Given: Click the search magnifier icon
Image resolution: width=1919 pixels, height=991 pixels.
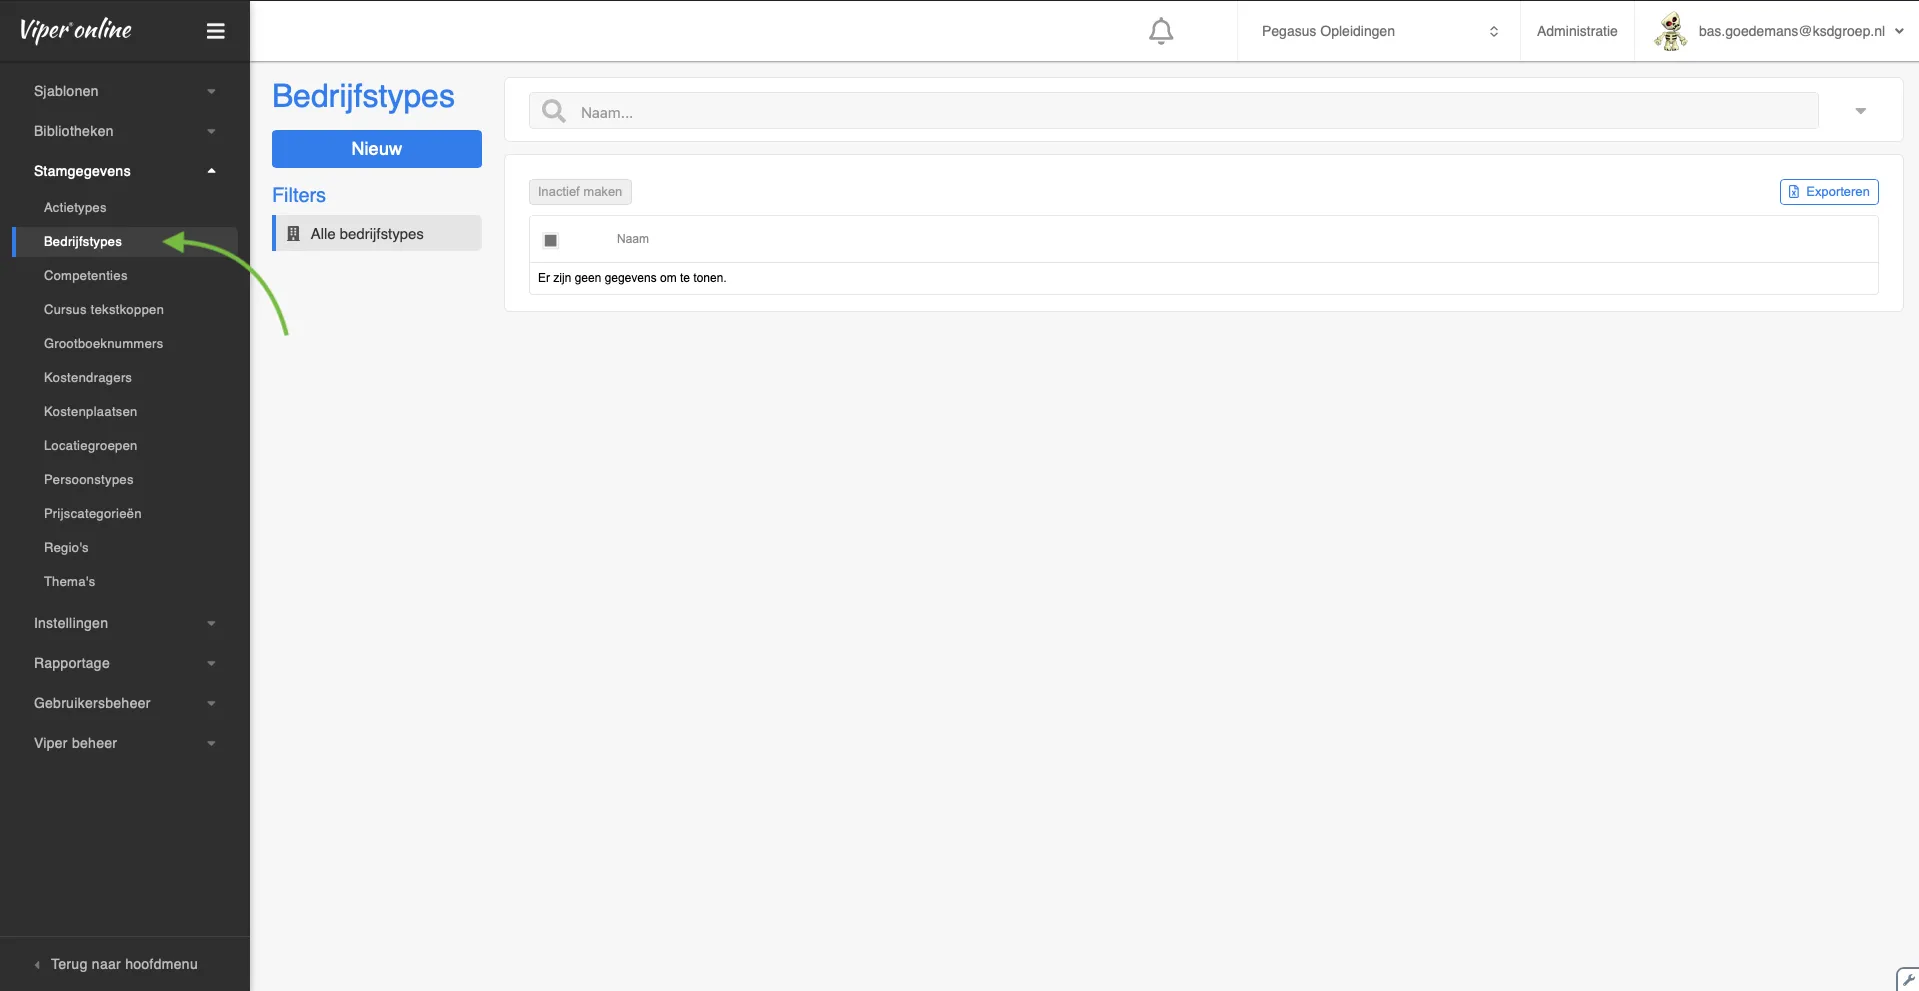Looking at the screenshot, I should 553,111.
